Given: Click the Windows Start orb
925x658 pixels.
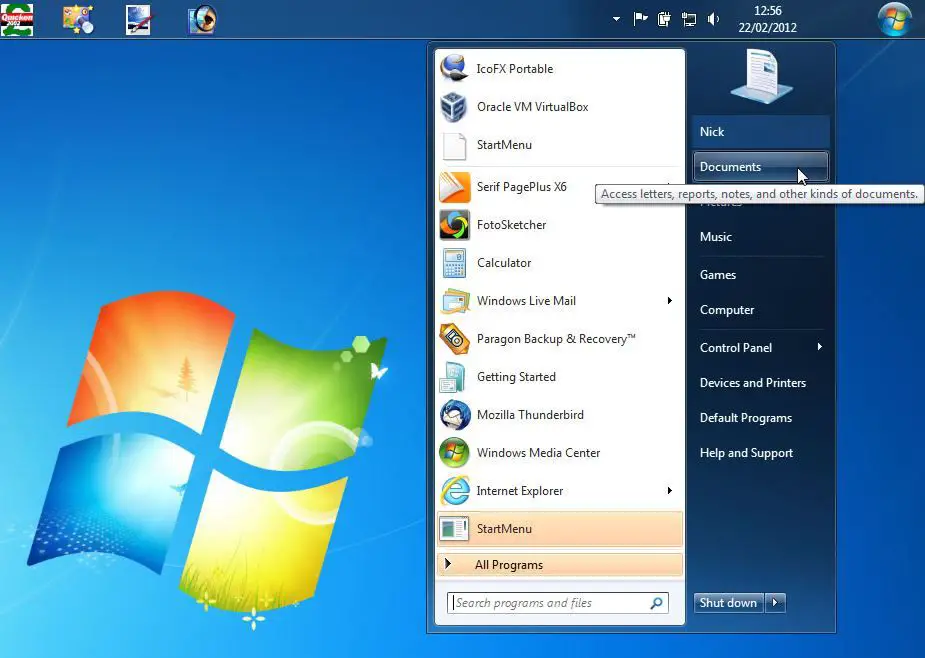Looking at the screenshot, I should (x=894, y=19).
